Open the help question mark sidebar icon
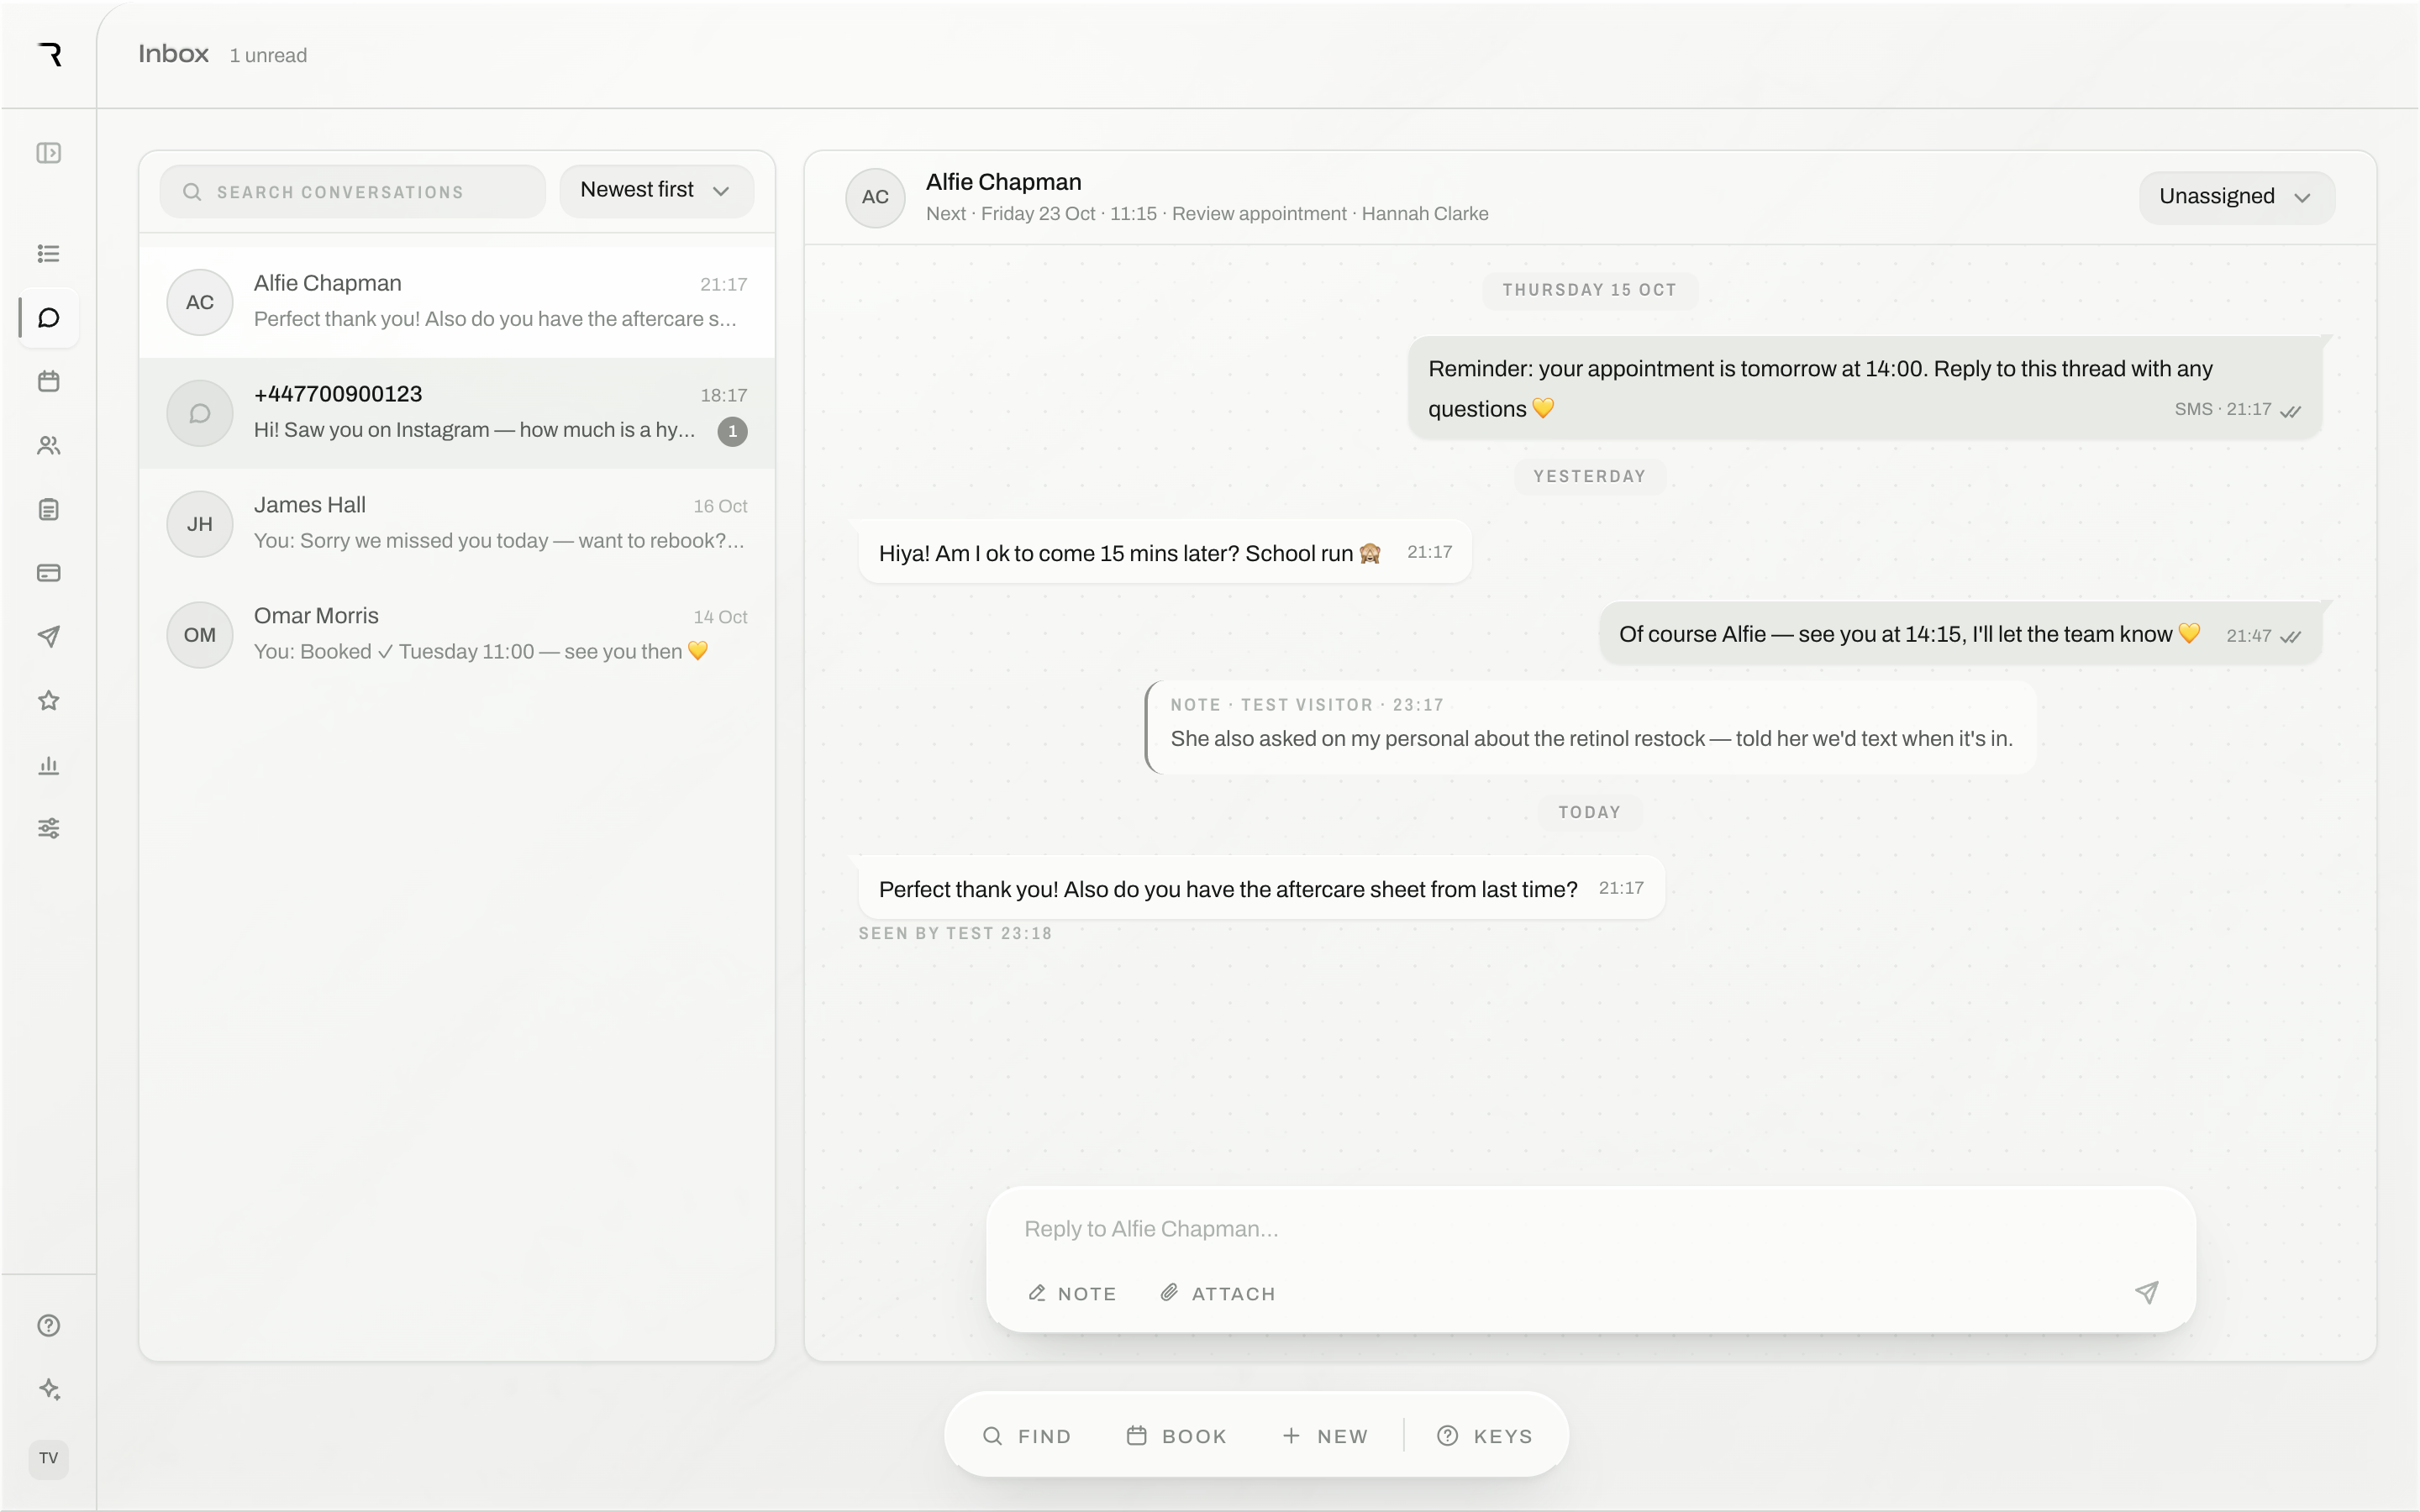 tap(48, 1325)
